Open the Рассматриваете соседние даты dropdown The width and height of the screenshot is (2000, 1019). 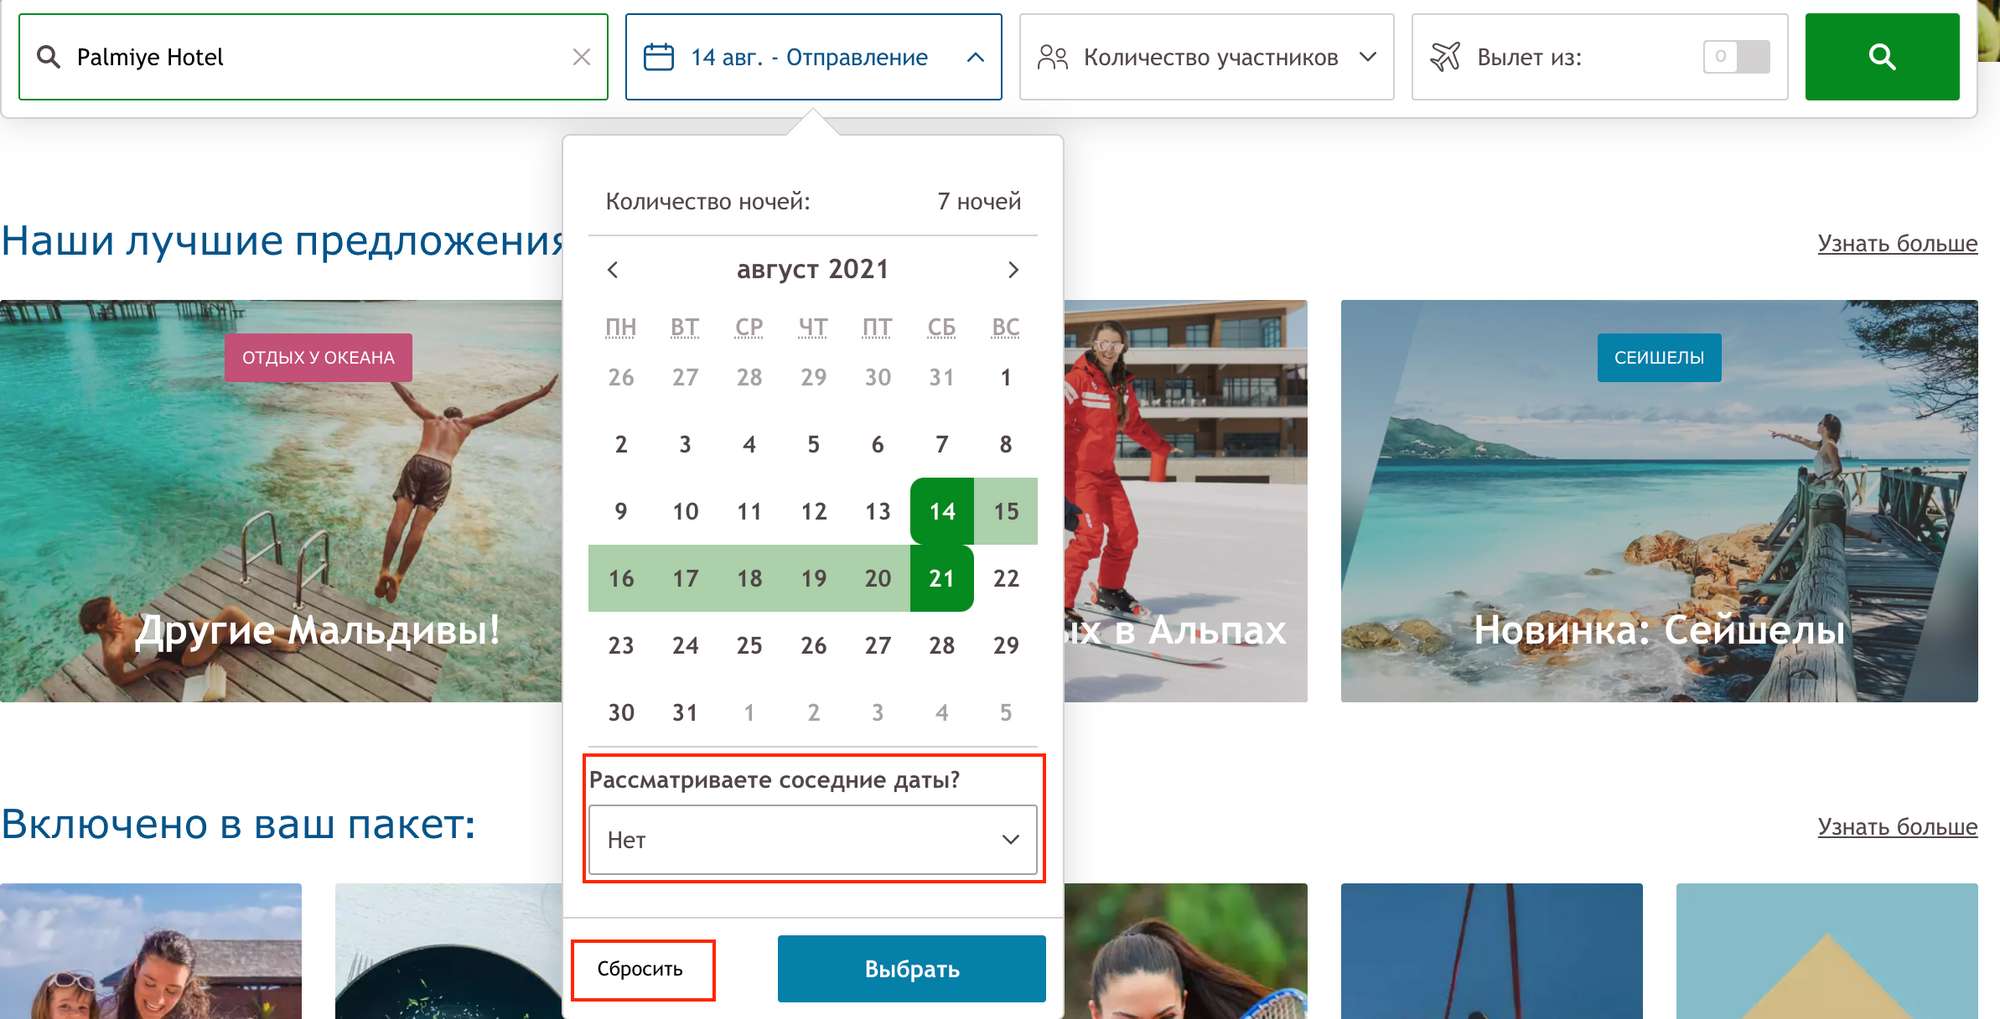click(x=812, y=840)
